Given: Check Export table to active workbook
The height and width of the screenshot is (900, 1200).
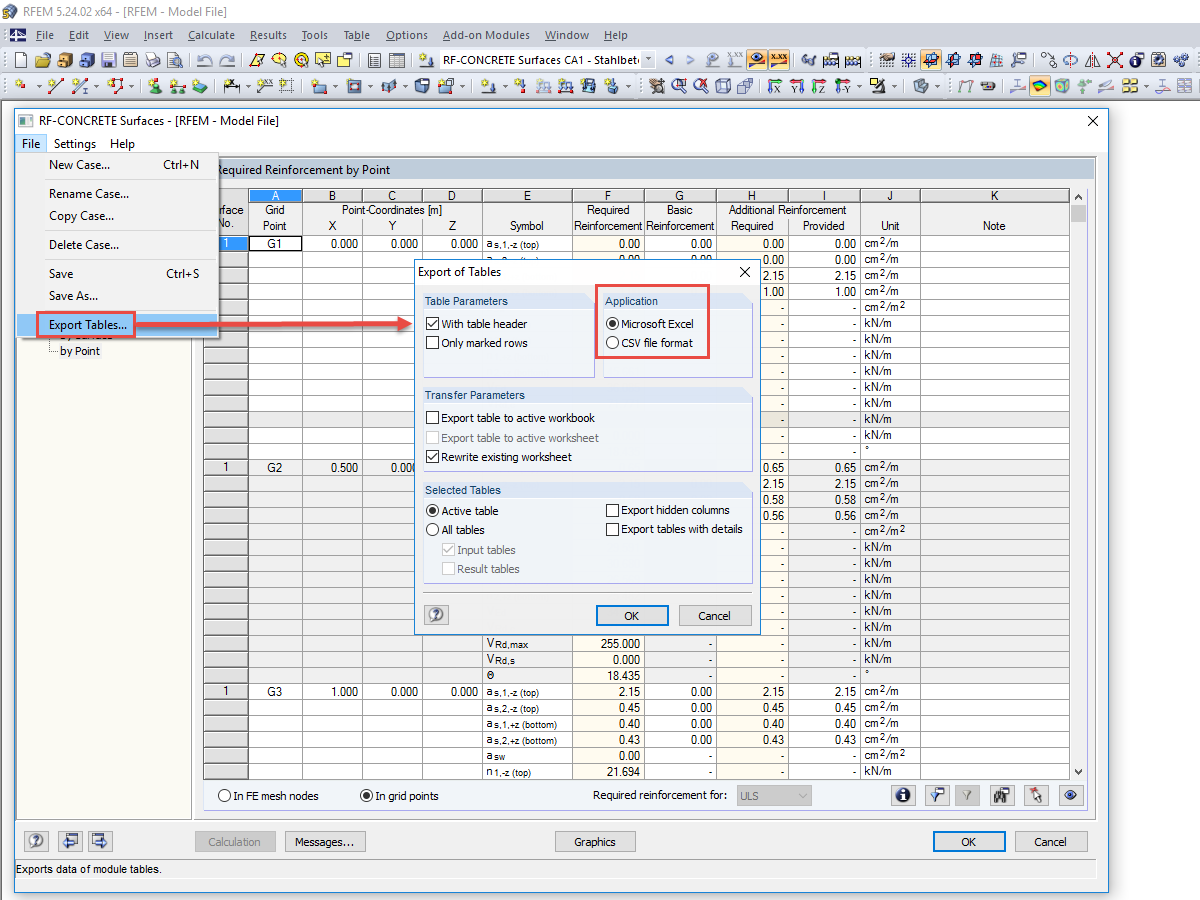Looking at the screenshot, I should click(432, 418).
